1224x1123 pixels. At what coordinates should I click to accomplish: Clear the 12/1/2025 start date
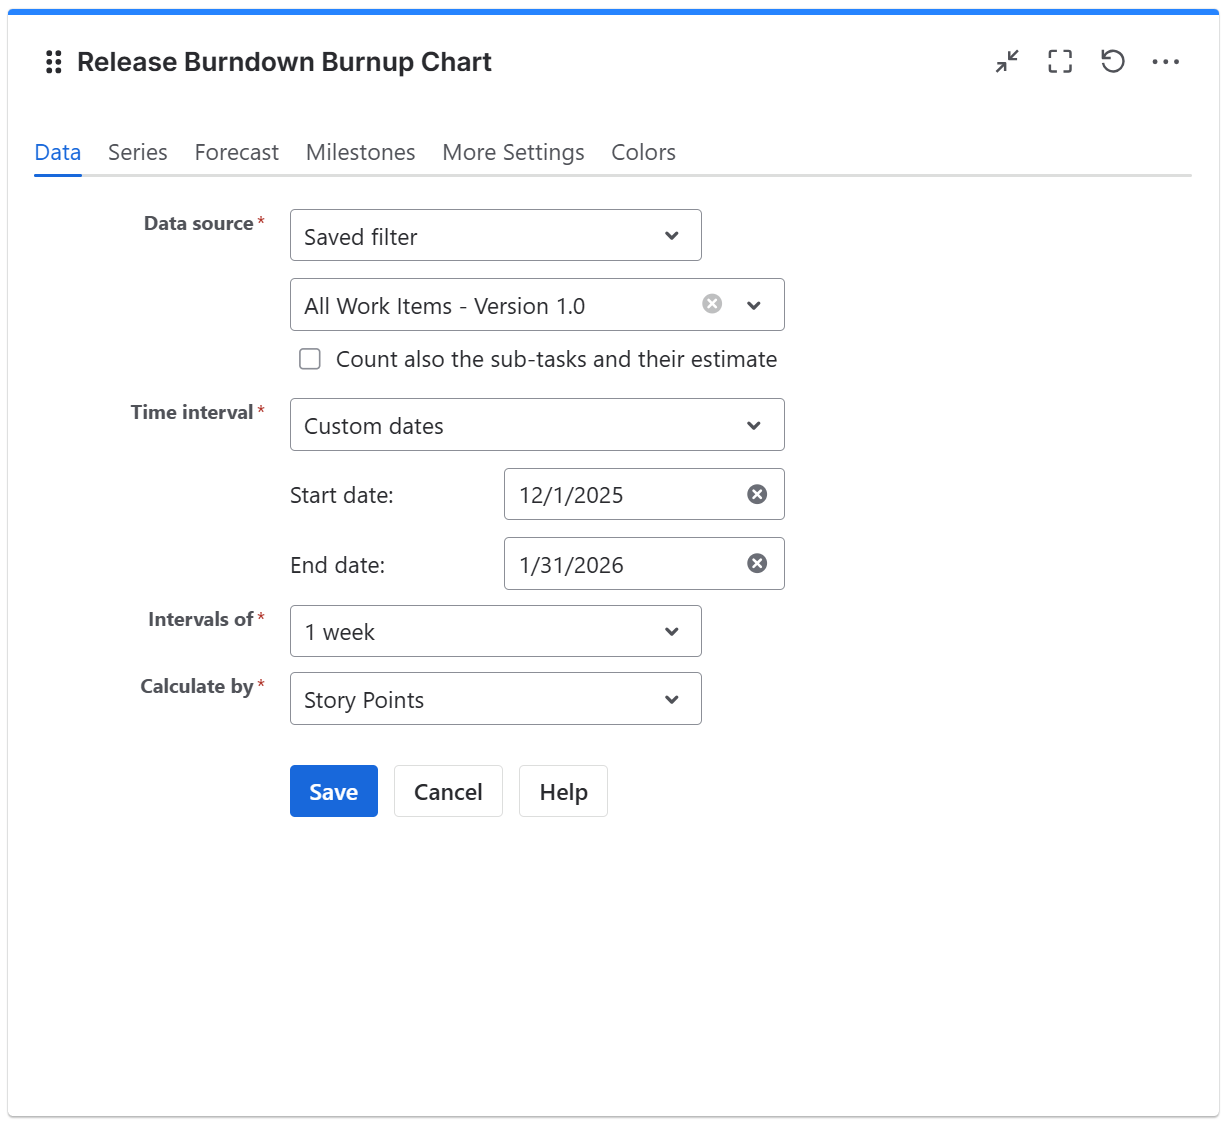pyautogui.click(x=756, y=493)
